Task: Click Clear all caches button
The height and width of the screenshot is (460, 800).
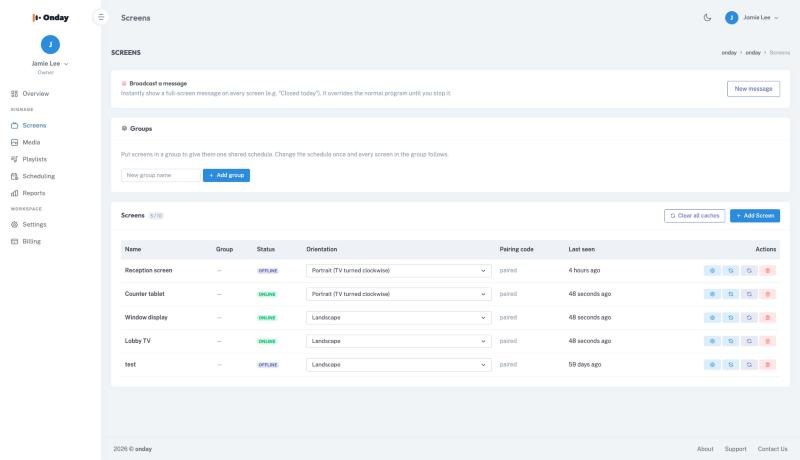Action: (x=694, y=216)
